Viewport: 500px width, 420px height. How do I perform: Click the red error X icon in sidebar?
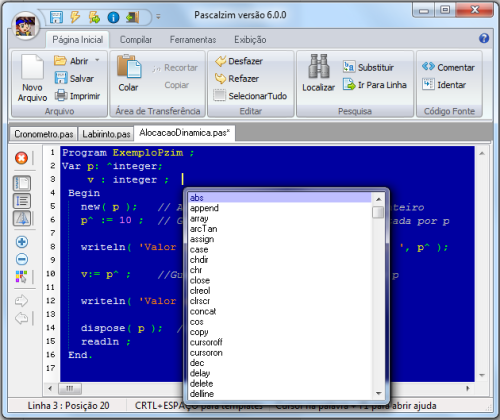pyautogui.click(x=22, y=158)
